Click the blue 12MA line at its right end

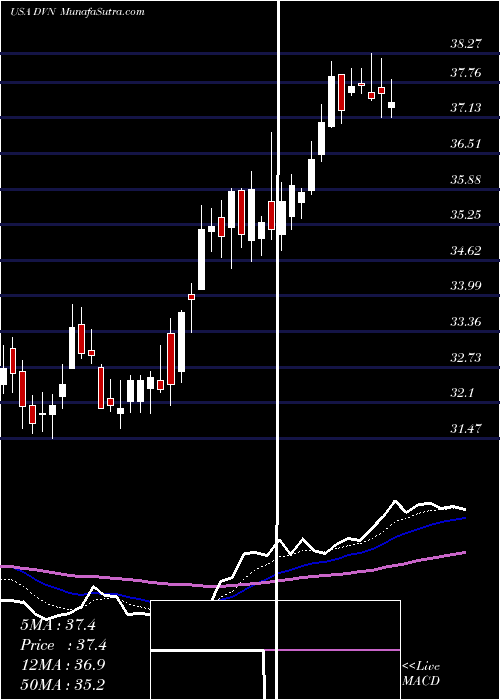464,518
